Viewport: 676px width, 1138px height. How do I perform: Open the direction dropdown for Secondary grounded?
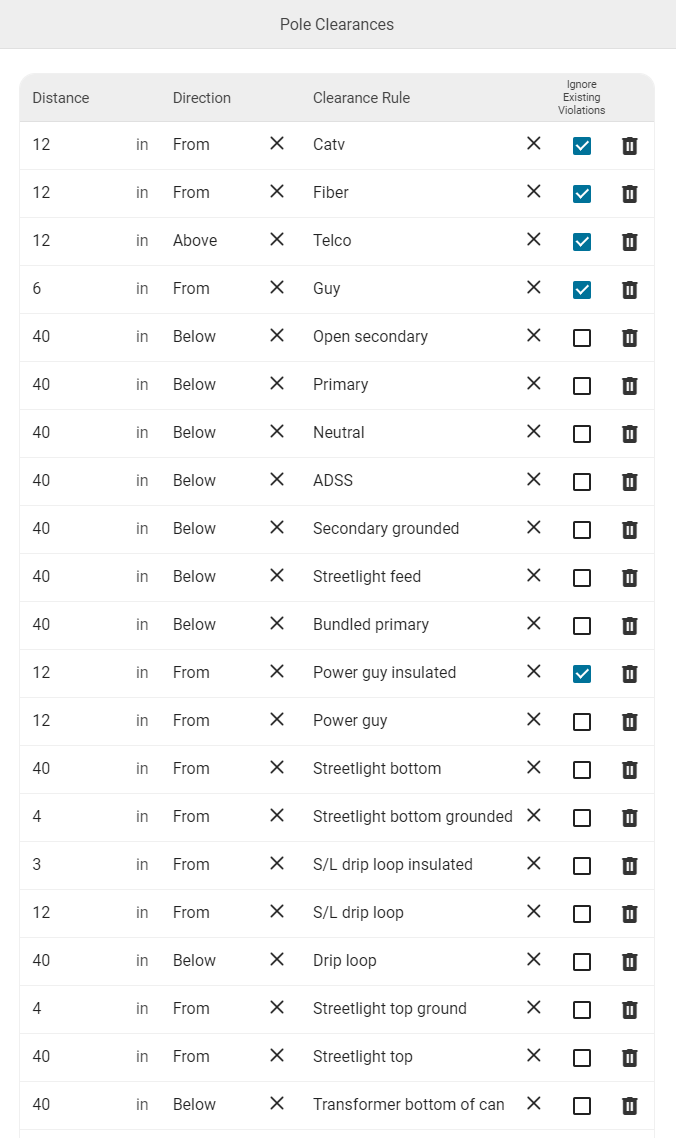[x=219, y=528]
